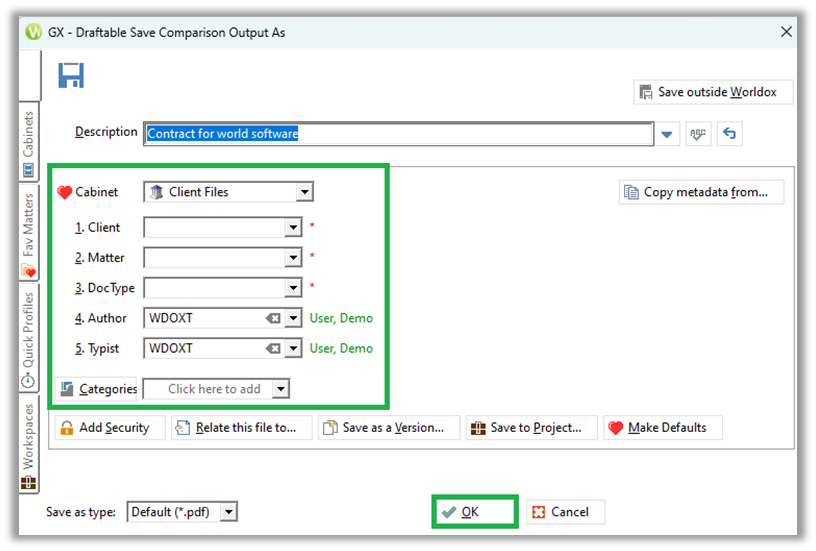Click the undo arrow beside Description
Viewport: 816px width, 551px height.
tap(729, 134)
